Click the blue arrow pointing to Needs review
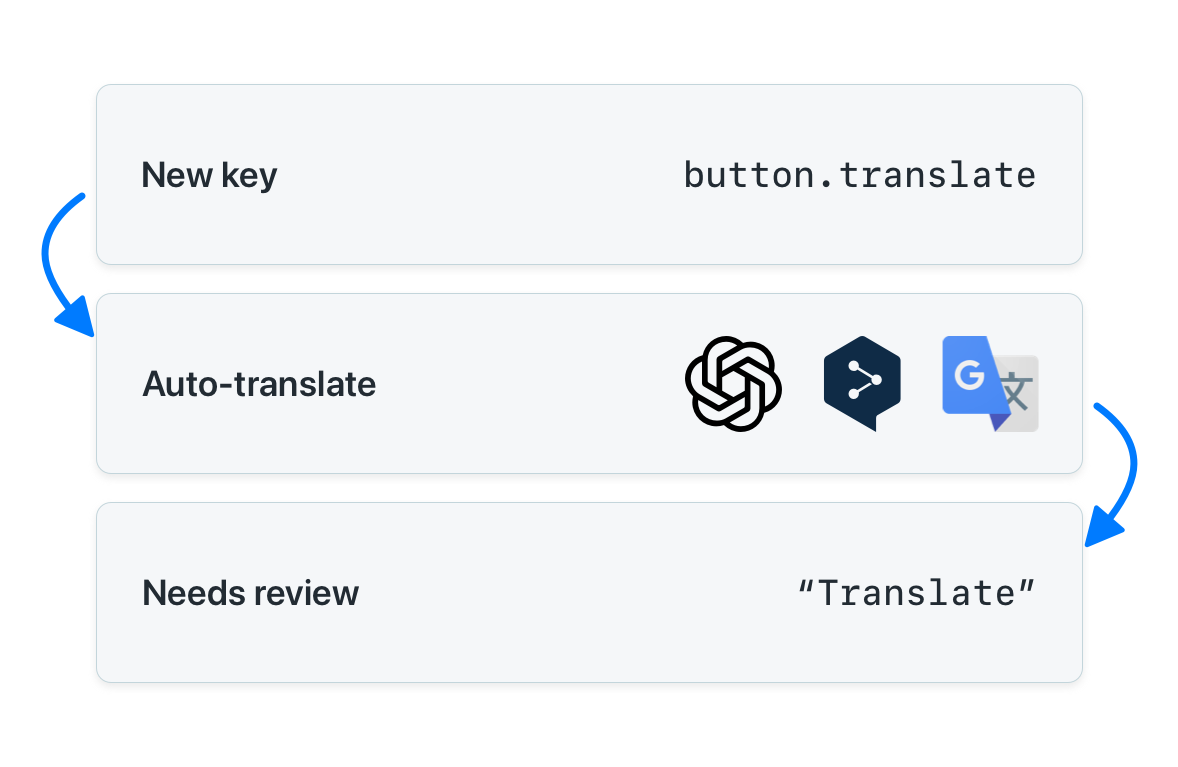The height and width of the screenshot is (767, 1178). 1111,474
